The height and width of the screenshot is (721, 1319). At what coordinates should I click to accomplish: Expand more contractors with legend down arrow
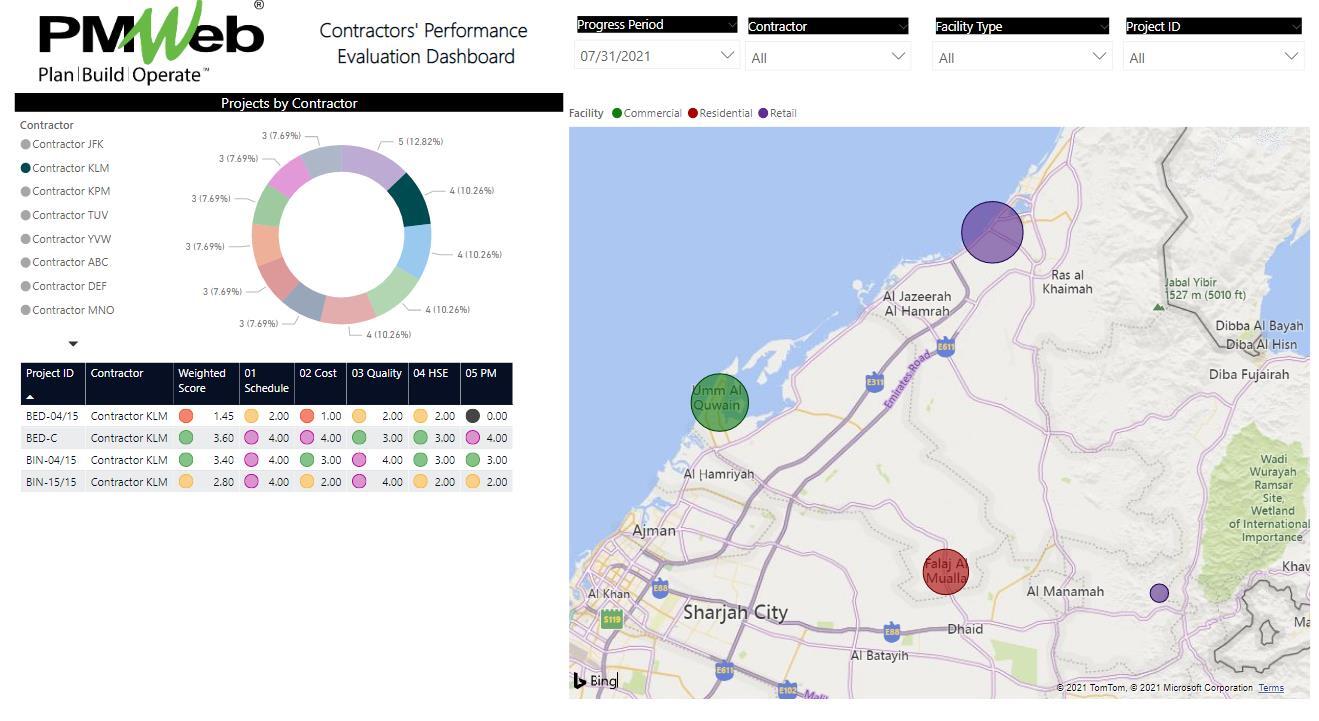tap(73, 344)
